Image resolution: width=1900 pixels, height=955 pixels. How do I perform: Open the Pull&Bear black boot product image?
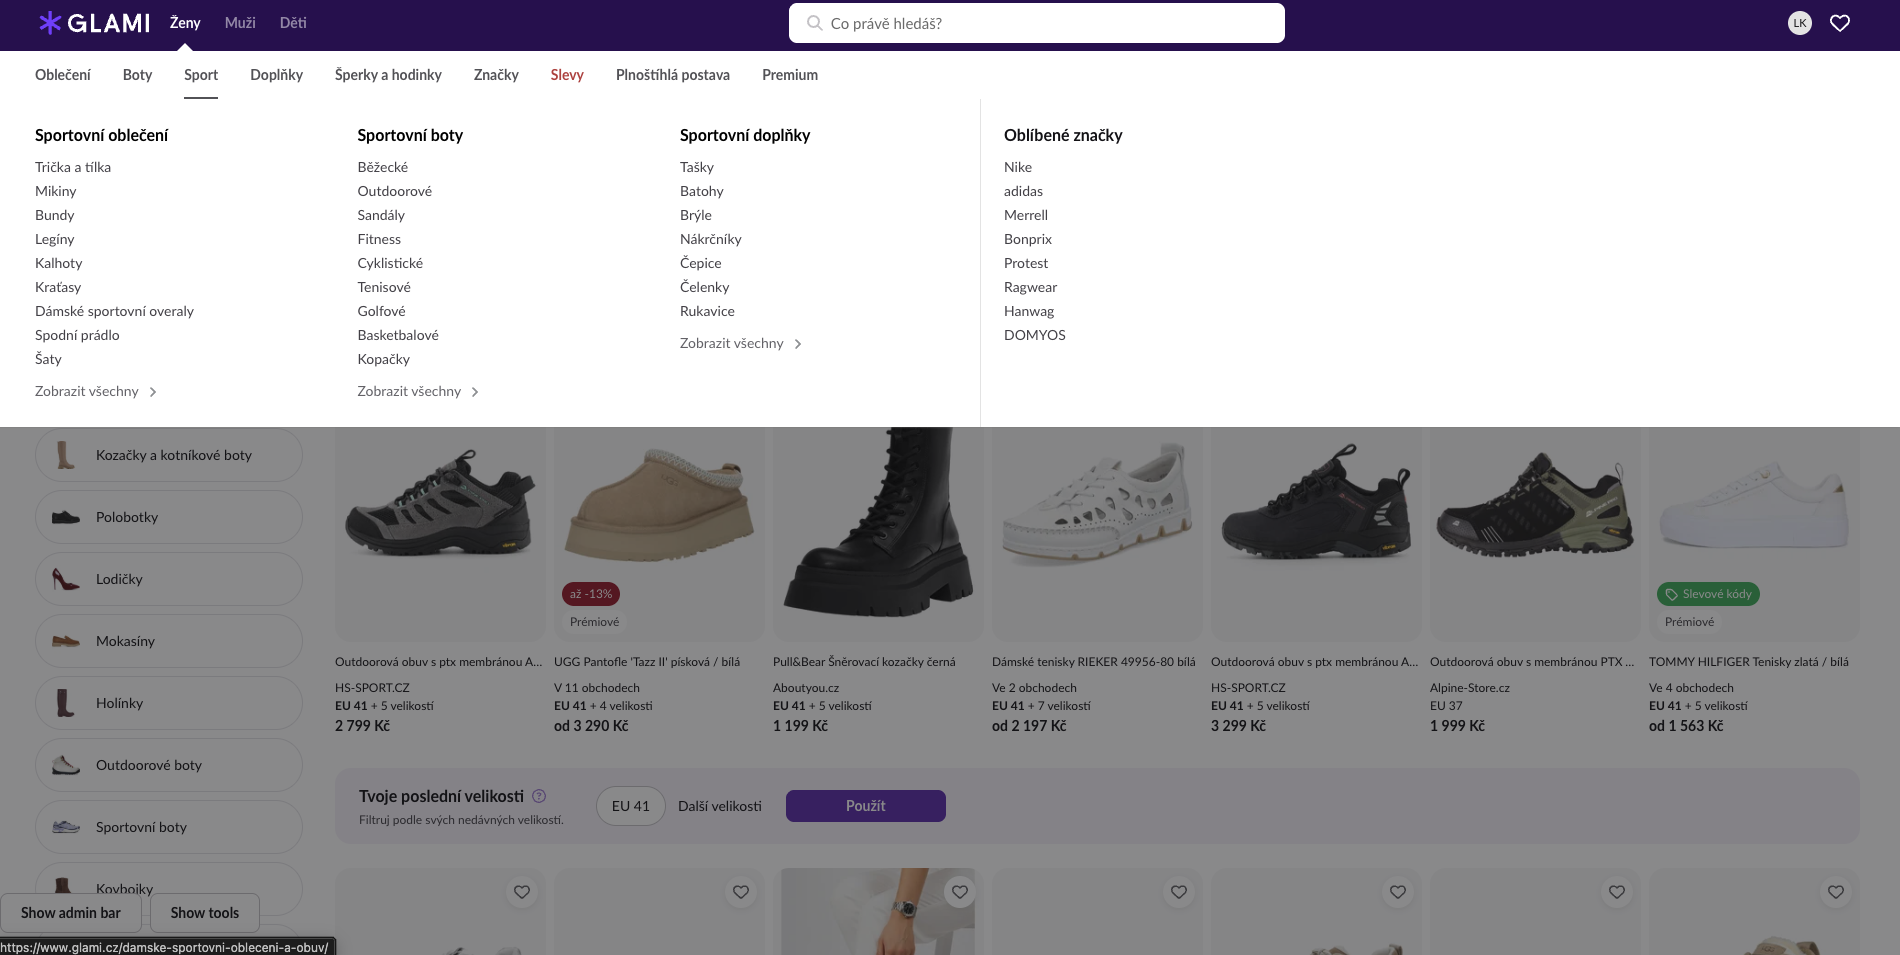[879, 534]
